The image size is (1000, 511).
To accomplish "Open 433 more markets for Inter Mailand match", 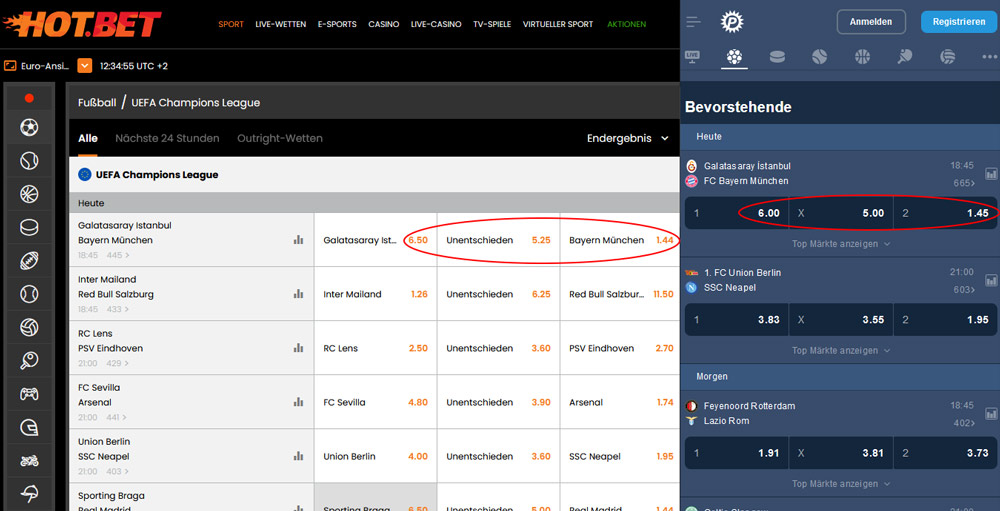I will (118, 309).
